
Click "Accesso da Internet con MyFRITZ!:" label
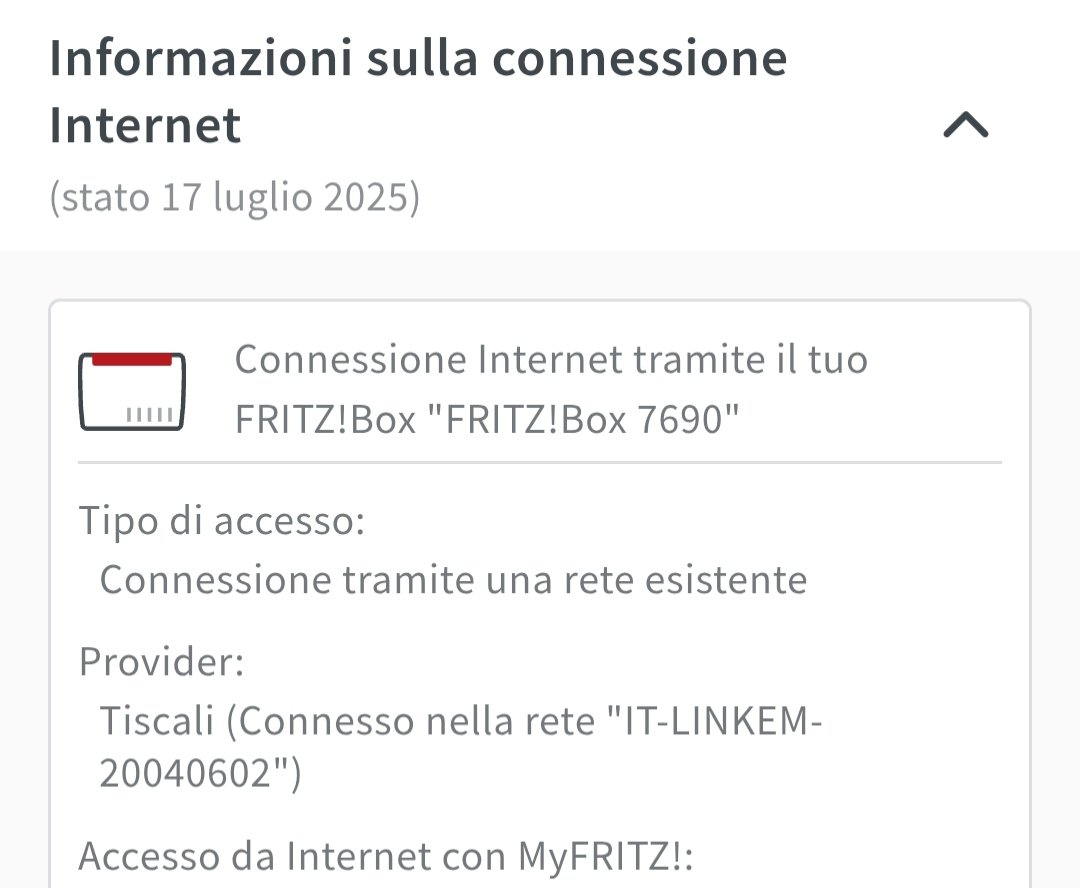click(x=386, y=857)
